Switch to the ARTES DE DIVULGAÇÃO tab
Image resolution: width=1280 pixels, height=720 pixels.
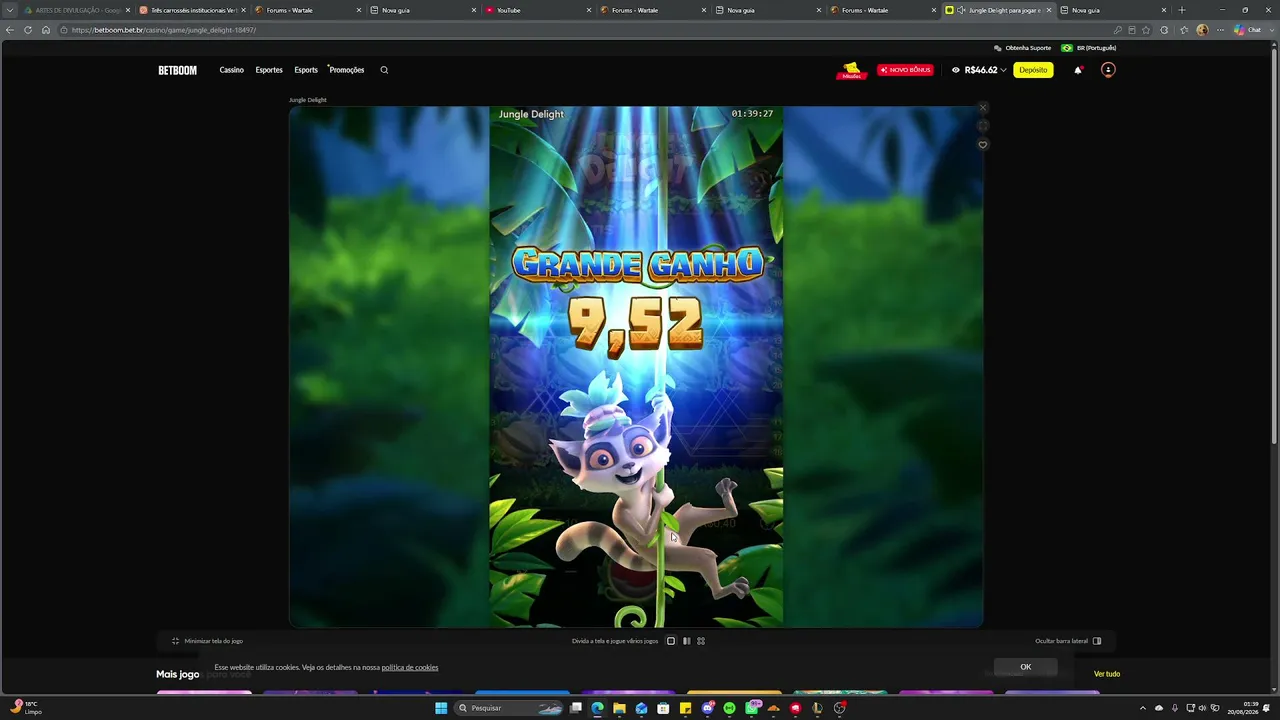click(78, 10)
